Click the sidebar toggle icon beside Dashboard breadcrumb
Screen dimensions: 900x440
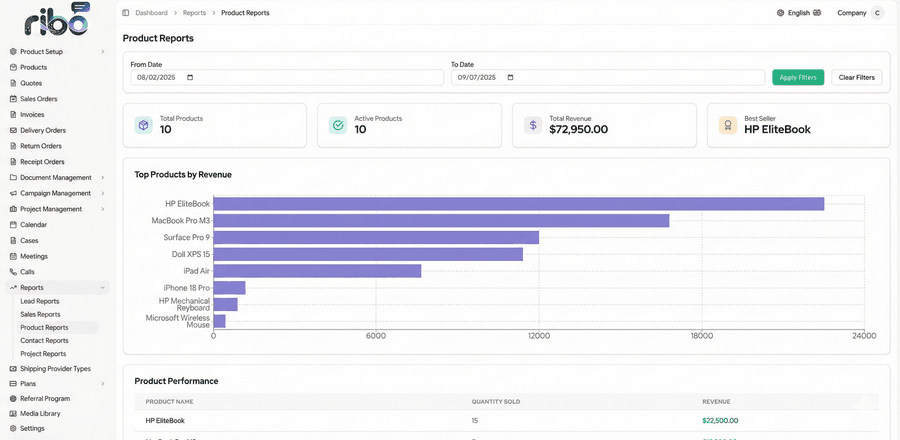click(x=126, y=13)
